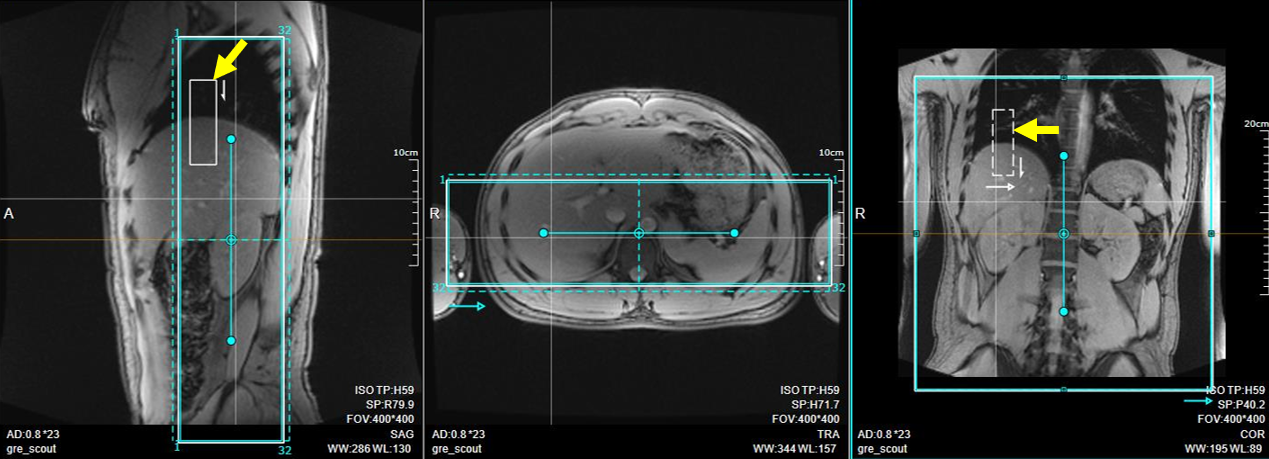Click center target handle in coronal view

[x=1064, y=234]
